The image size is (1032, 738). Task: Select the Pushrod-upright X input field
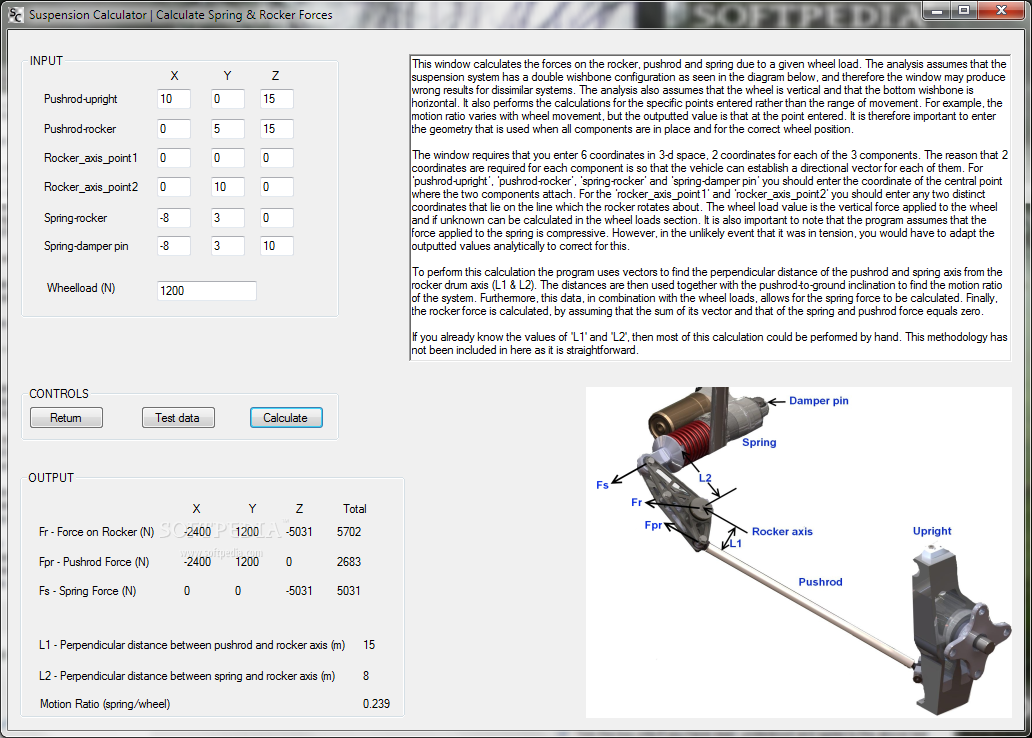(174, 99)
